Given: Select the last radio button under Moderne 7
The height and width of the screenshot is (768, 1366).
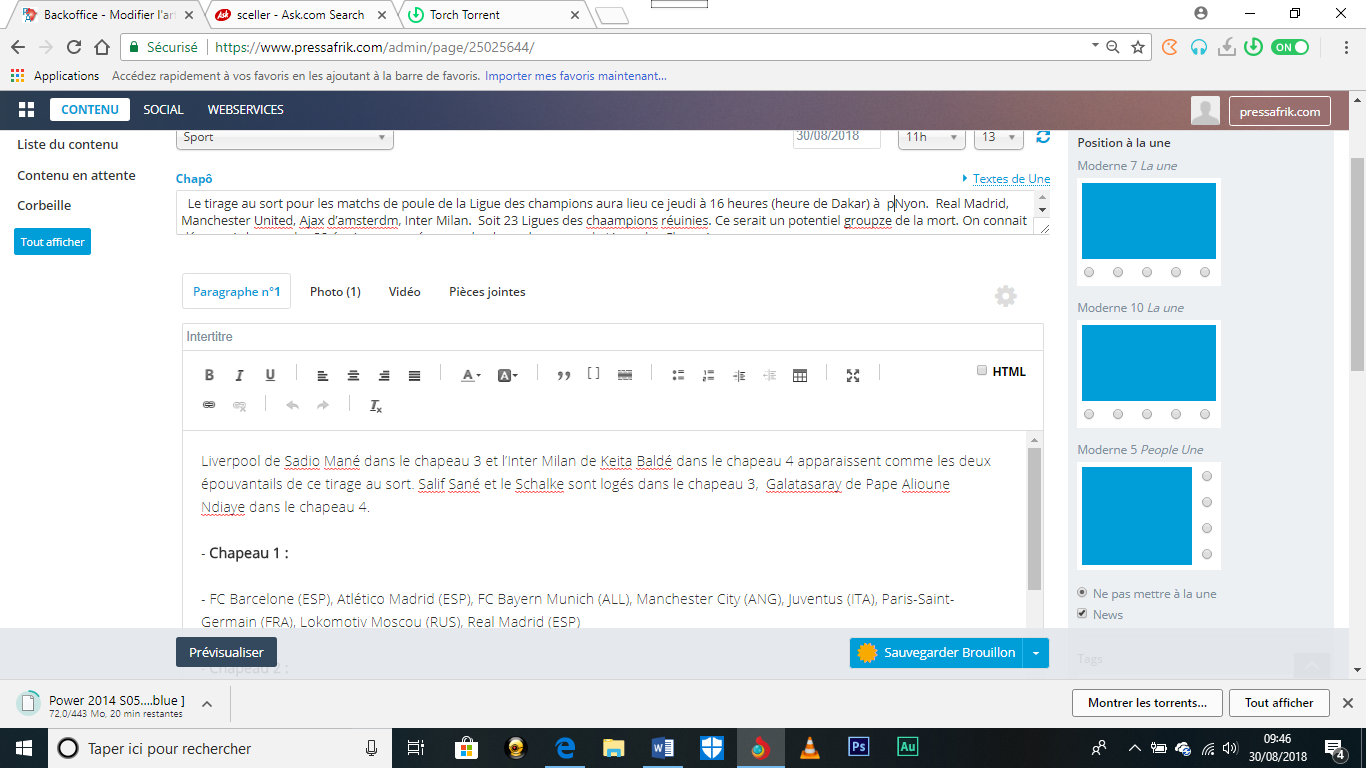Looking at the screenshot, I should tap(1205, 272).
